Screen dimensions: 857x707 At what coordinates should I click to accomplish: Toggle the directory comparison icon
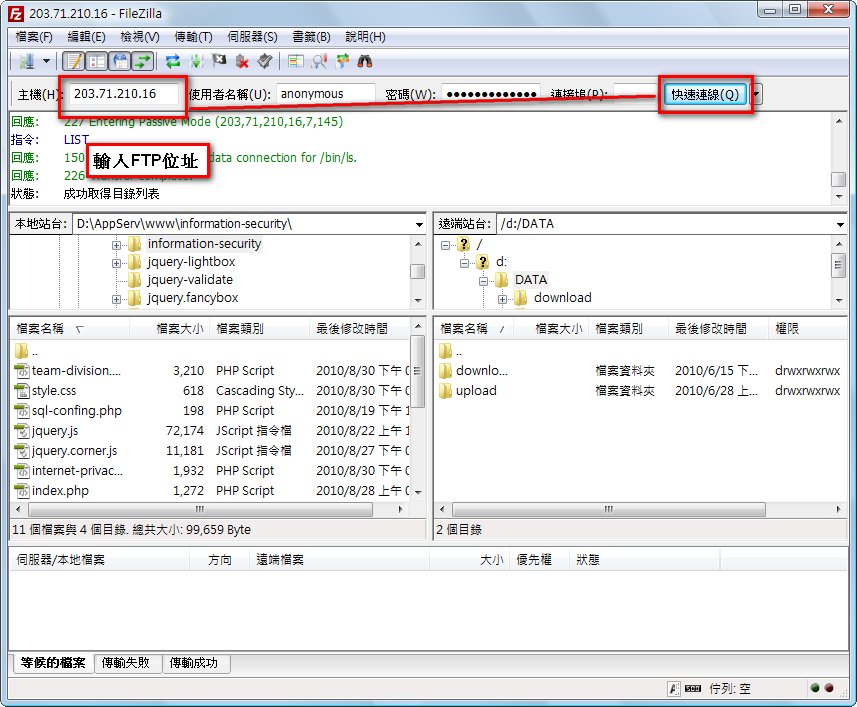[x=319, y=61]
